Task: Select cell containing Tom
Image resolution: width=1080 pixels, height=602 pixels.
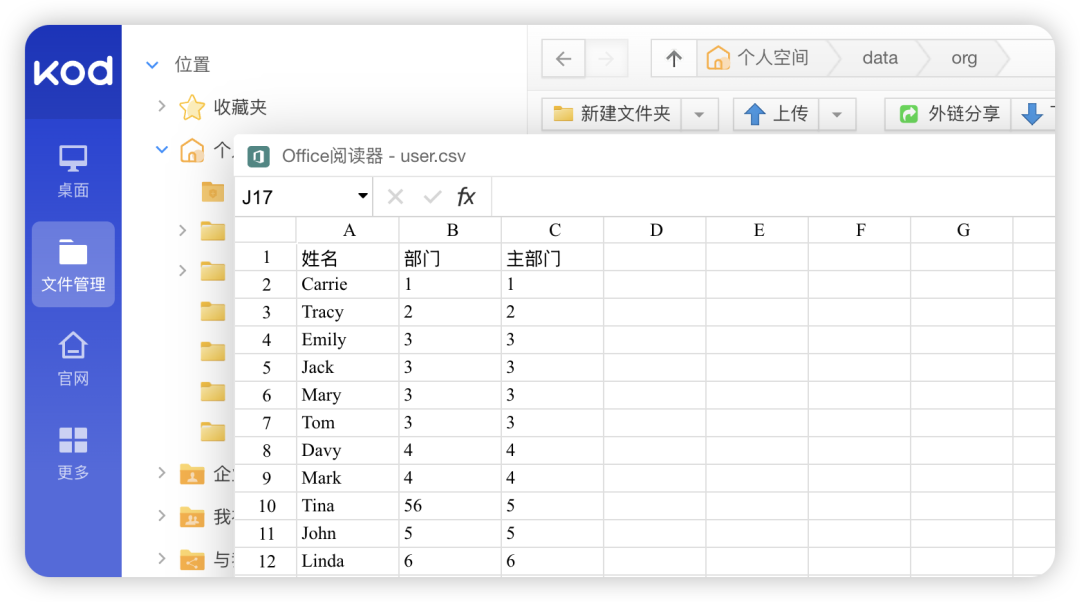Action: tap(348, 423)
